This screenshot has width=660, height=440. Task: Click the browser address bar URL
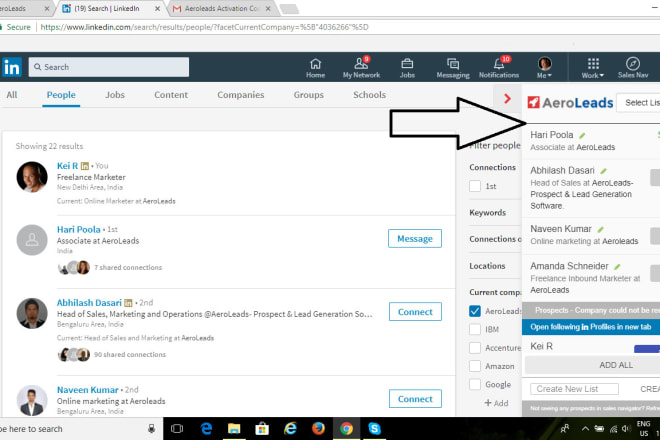point(205,27)
